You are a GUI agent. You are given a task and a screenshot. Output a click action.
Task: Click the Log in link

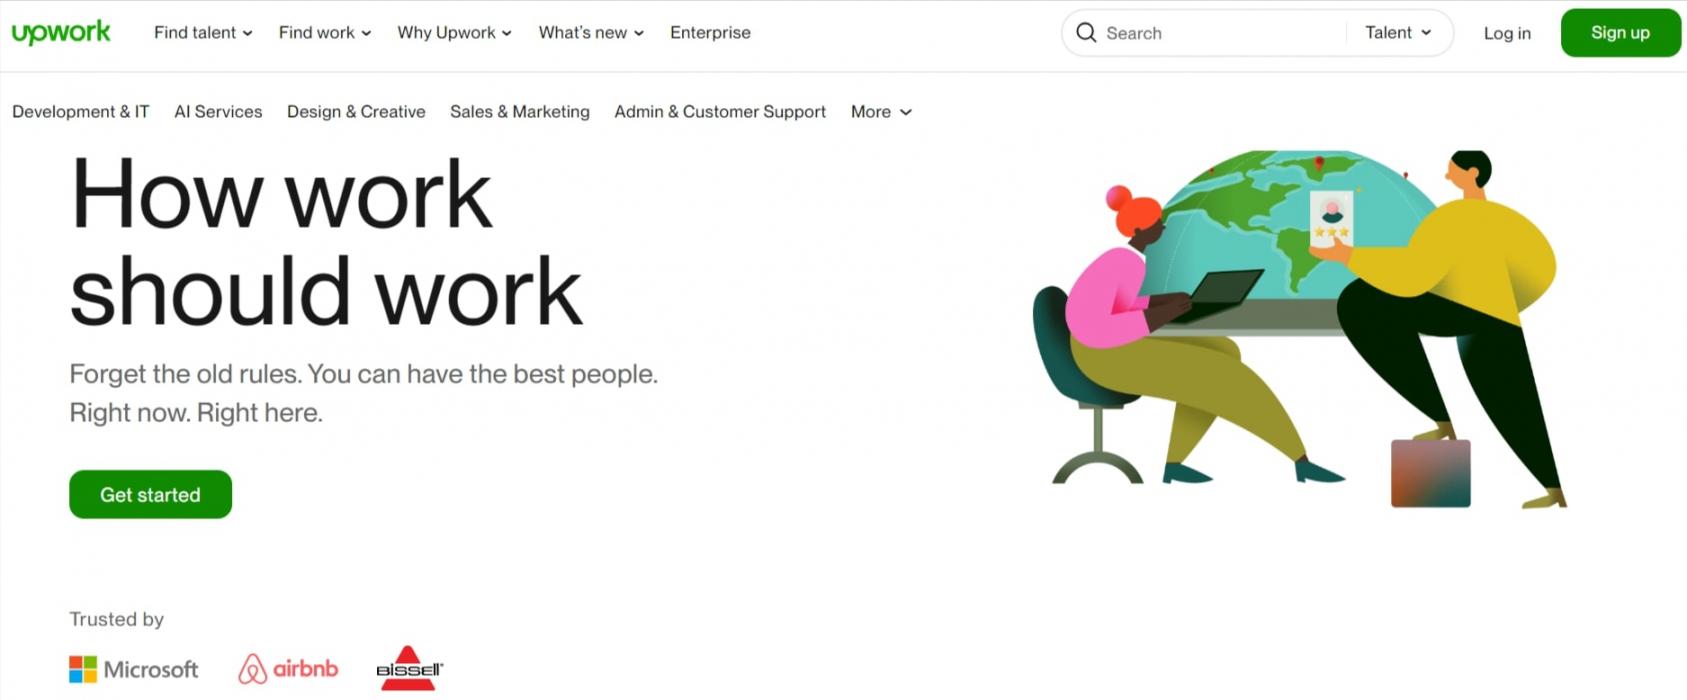(1507, 33)
